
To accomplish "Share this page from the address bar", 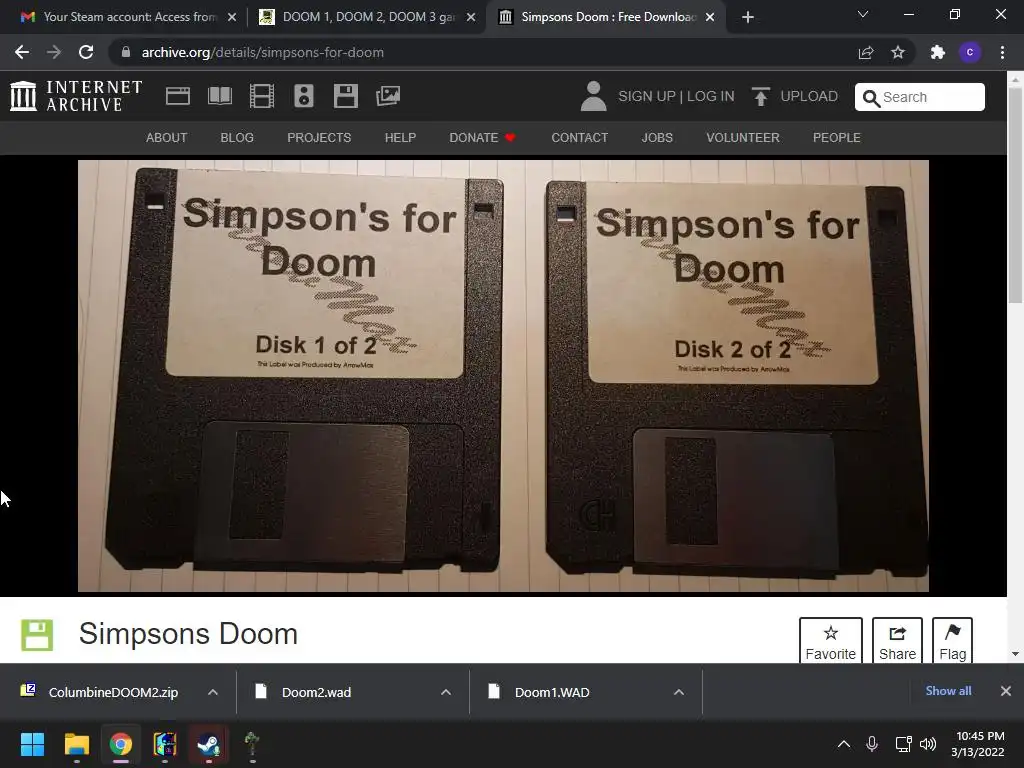I will tap(866, 52).
